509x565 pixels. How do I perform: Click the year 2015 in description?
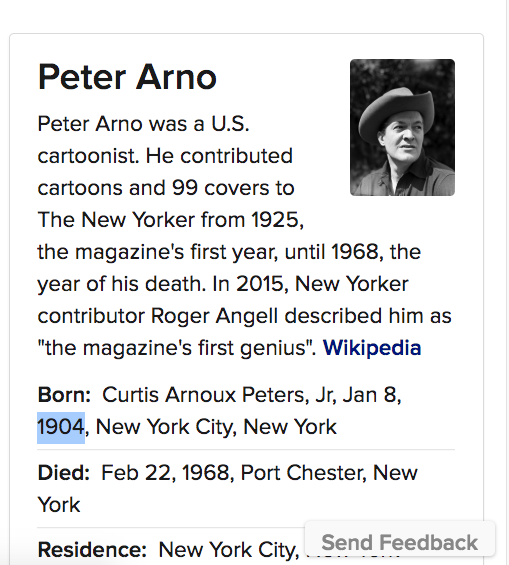click(x=262, y=284)
